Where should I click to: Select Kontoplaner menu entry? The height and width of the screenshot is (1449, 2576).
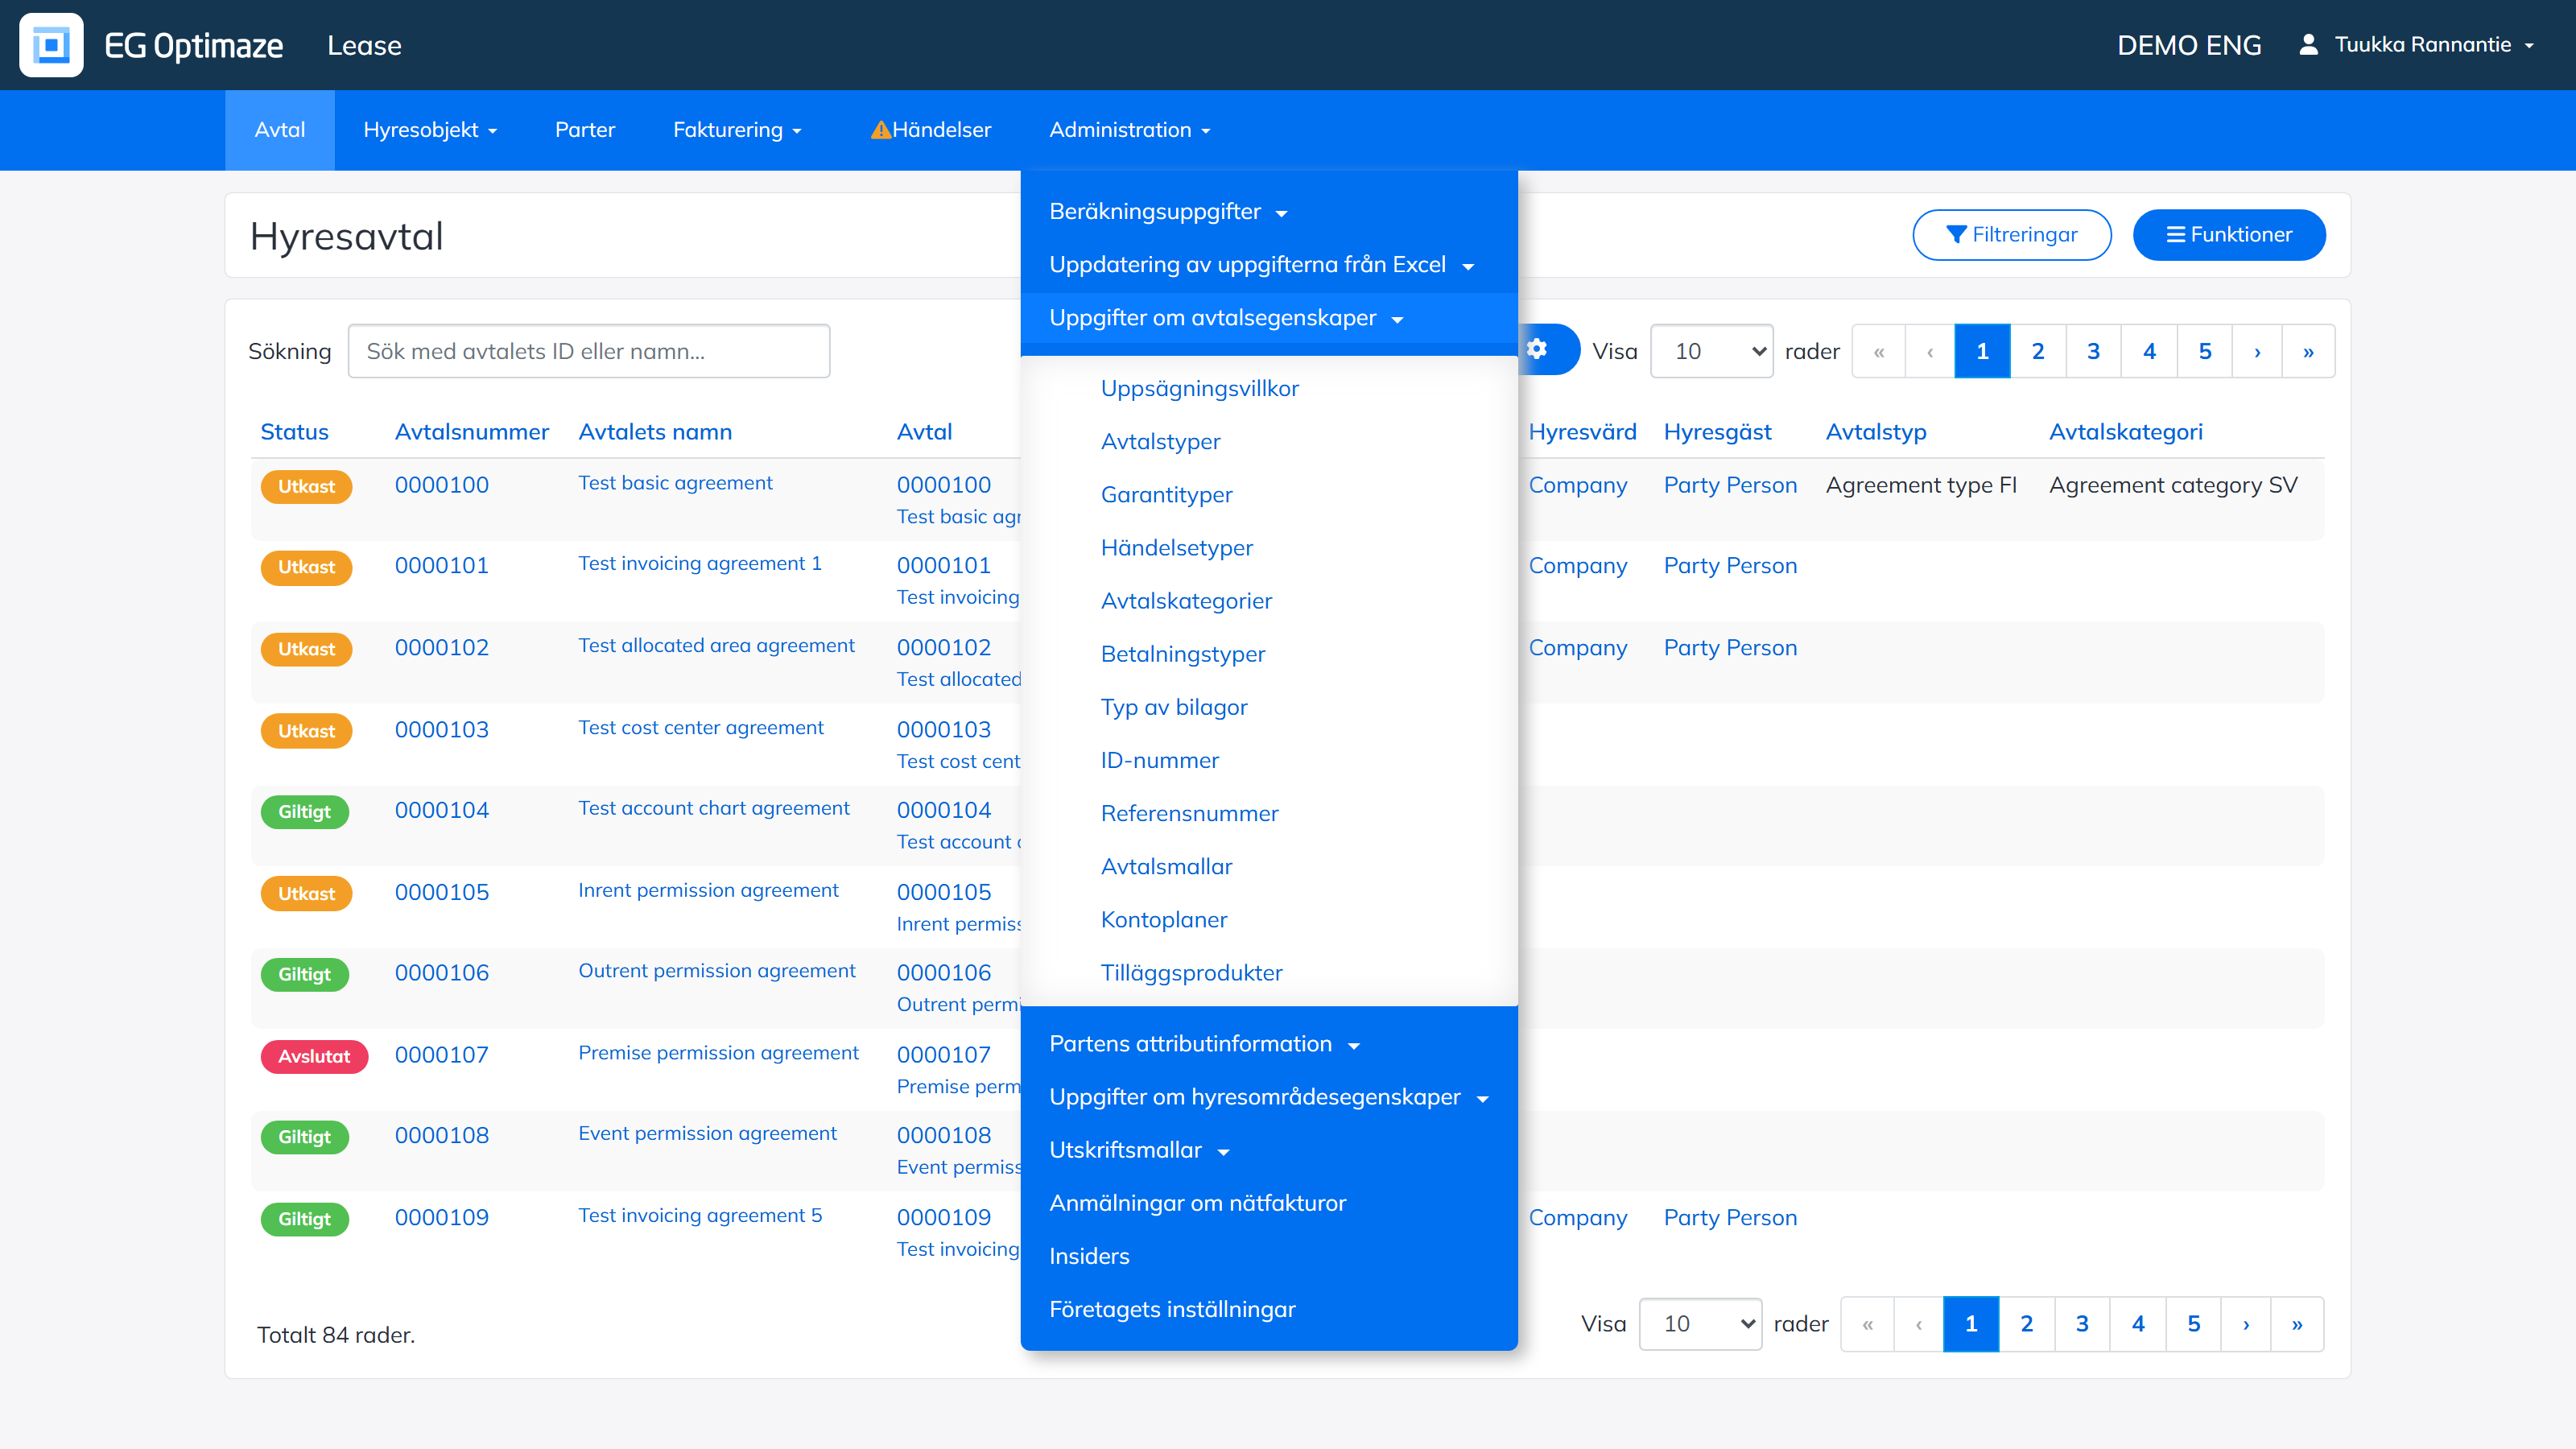1163,919
